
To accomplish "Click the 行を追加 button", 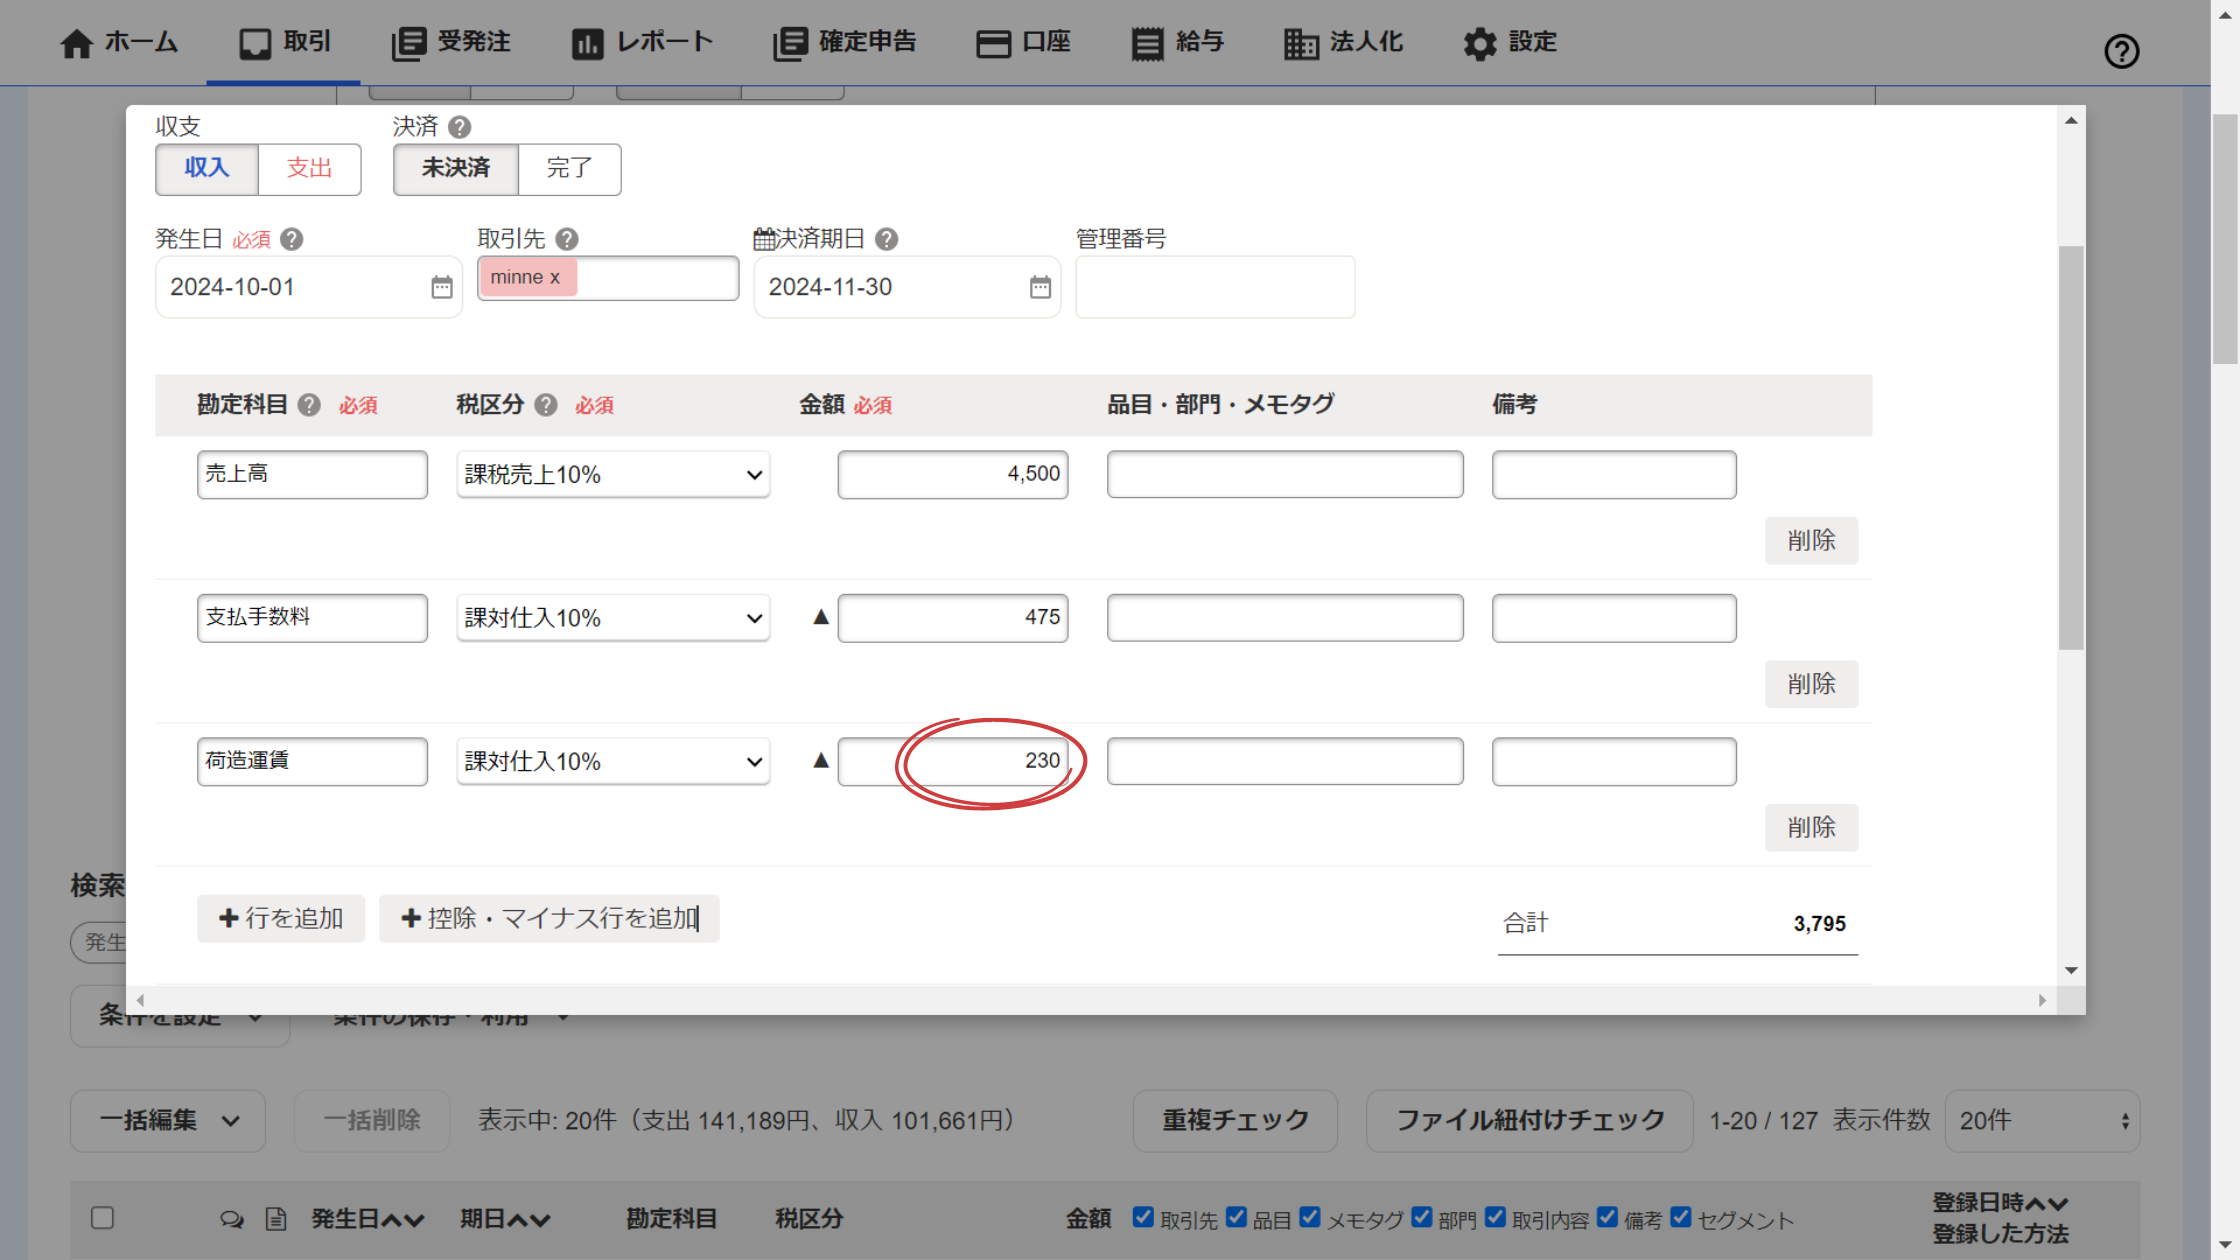I will (x=281, y=918).
